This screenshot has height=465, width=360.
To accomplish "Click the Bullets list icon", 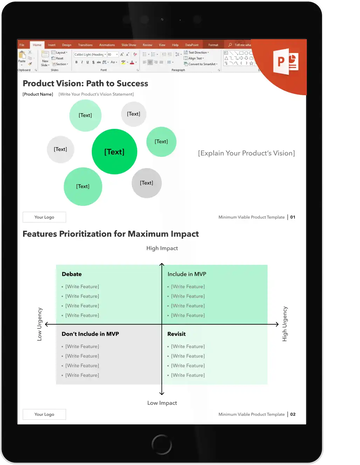I will tap(144, 54).
